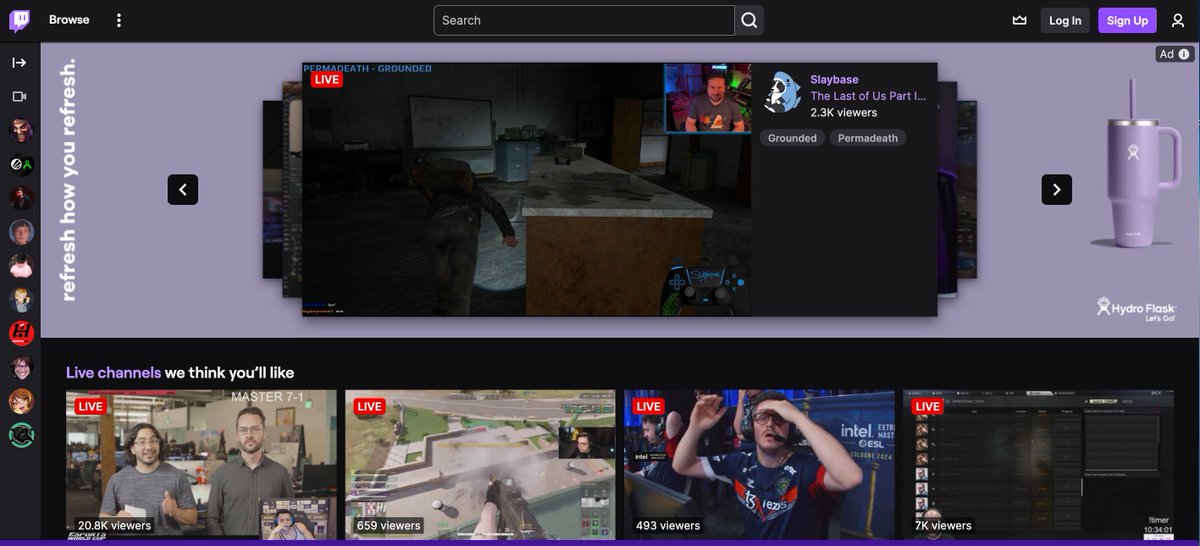Click the camera followed-channels icon in sidebar
The image size is (1200, 546).
click(x=20, y=97)
